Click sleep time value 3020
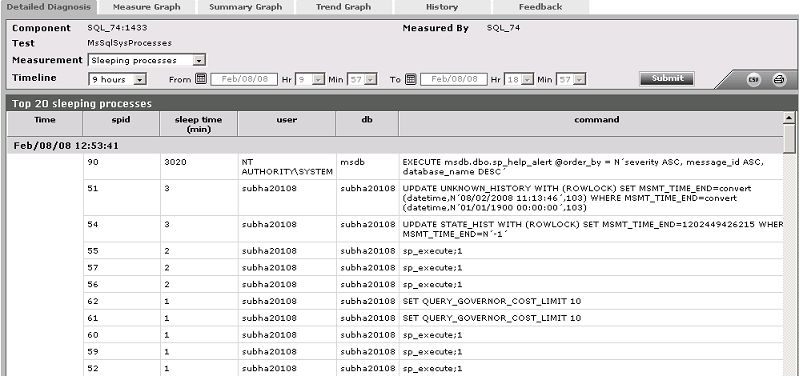Image resolution: width=799 pixels, height=376 pixels. coord(175,162)
